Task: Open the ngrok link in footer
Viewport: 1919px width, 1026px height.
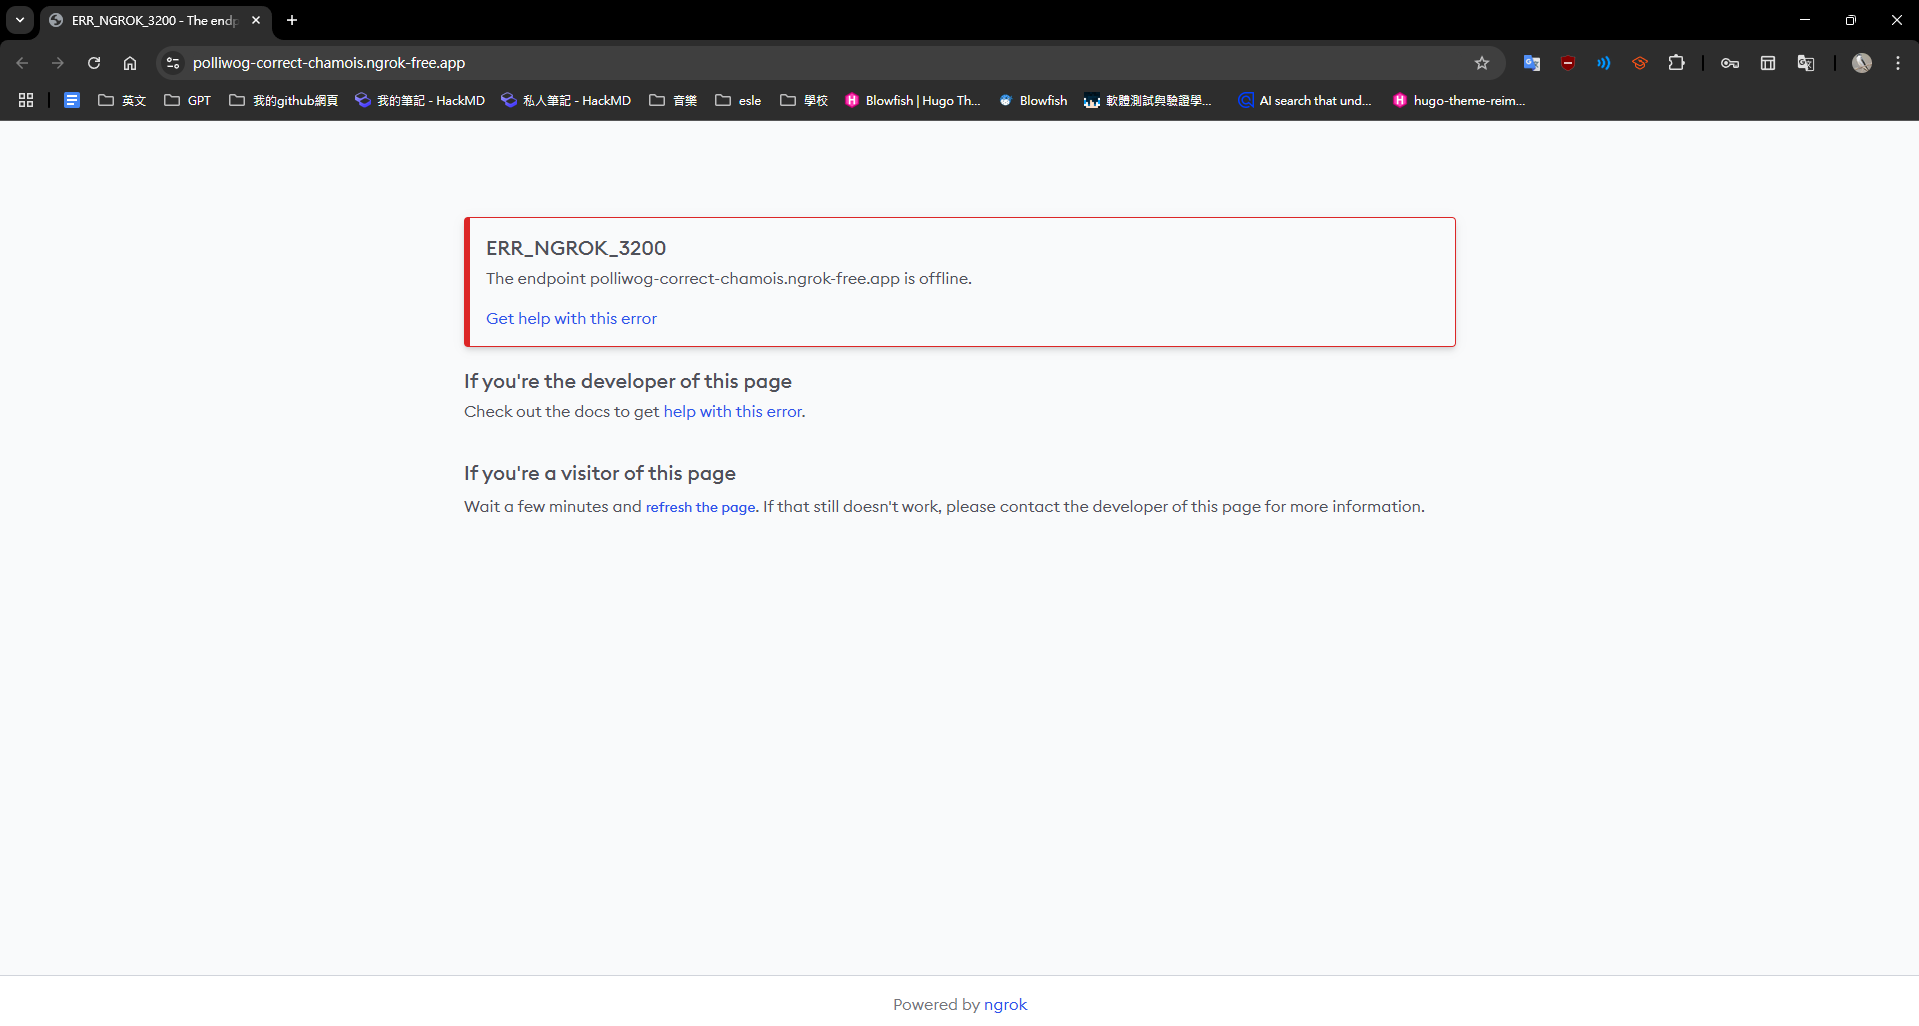Action: (x=1005, y=1004)
